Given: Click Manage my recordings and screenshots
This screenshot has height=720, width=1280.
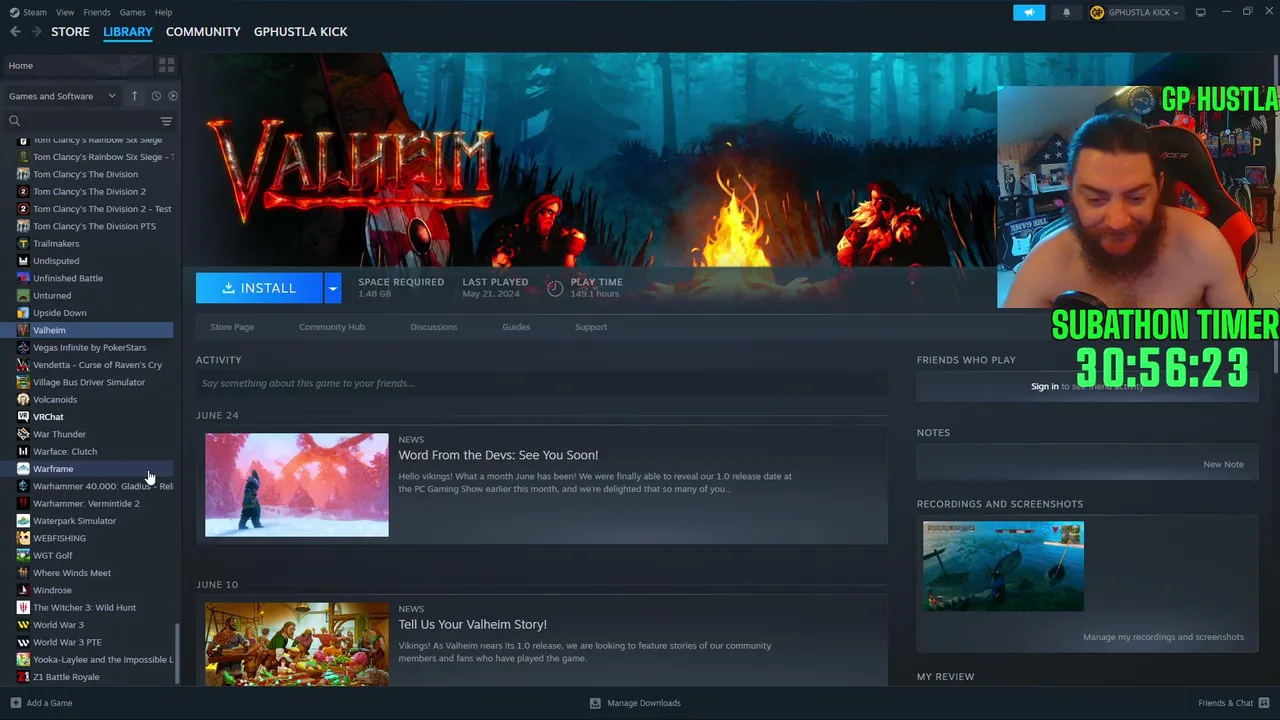Looking at the screenshot, I should (x=1163, y=637).
